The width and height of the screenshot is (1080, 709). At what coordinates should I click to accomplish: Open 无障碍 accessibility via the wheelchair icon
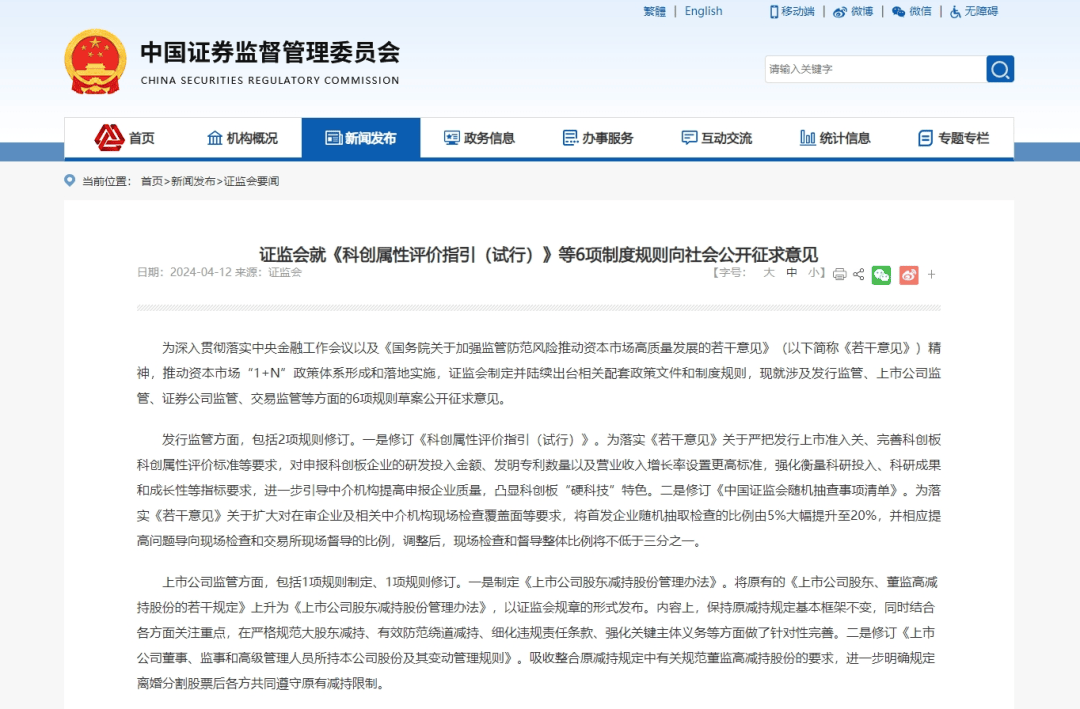pyautogui.click(x=953, y=11)
